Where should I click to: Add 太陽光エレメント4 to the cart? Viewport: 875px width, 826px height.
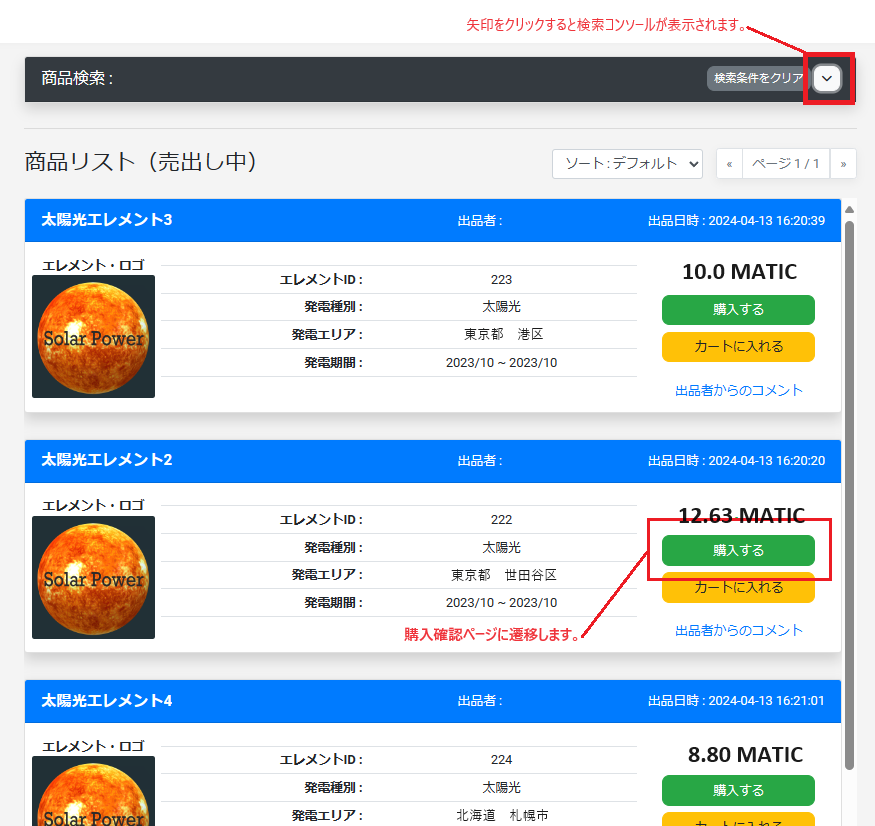click(738, 822)
